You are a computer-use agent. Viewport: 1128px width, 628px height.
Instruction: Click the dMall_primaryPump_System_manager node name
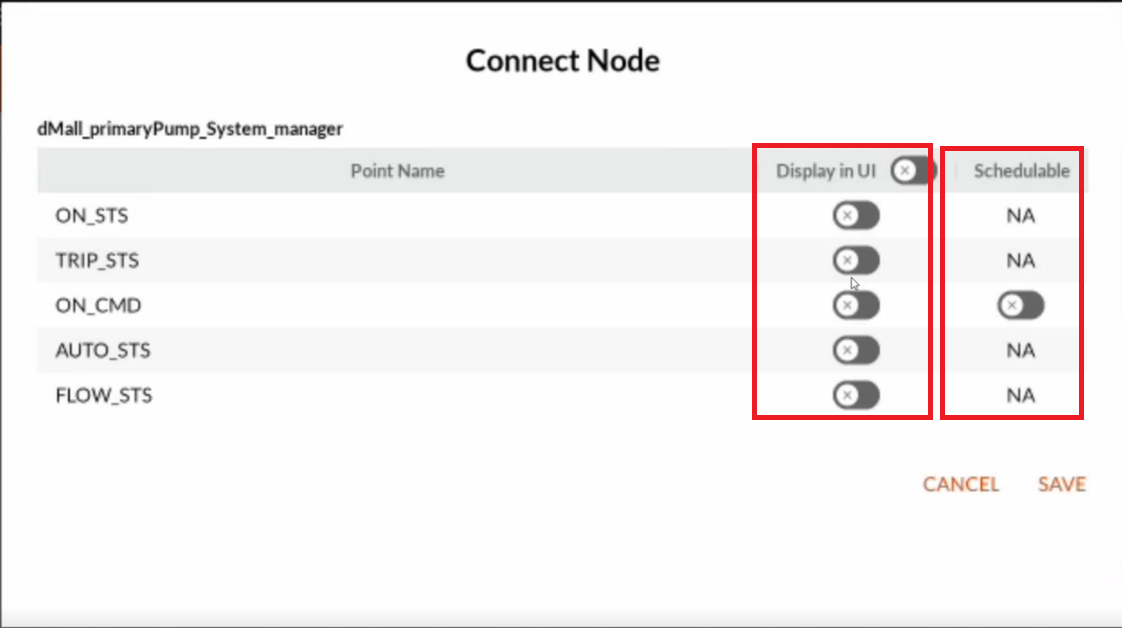coord(190,129)
